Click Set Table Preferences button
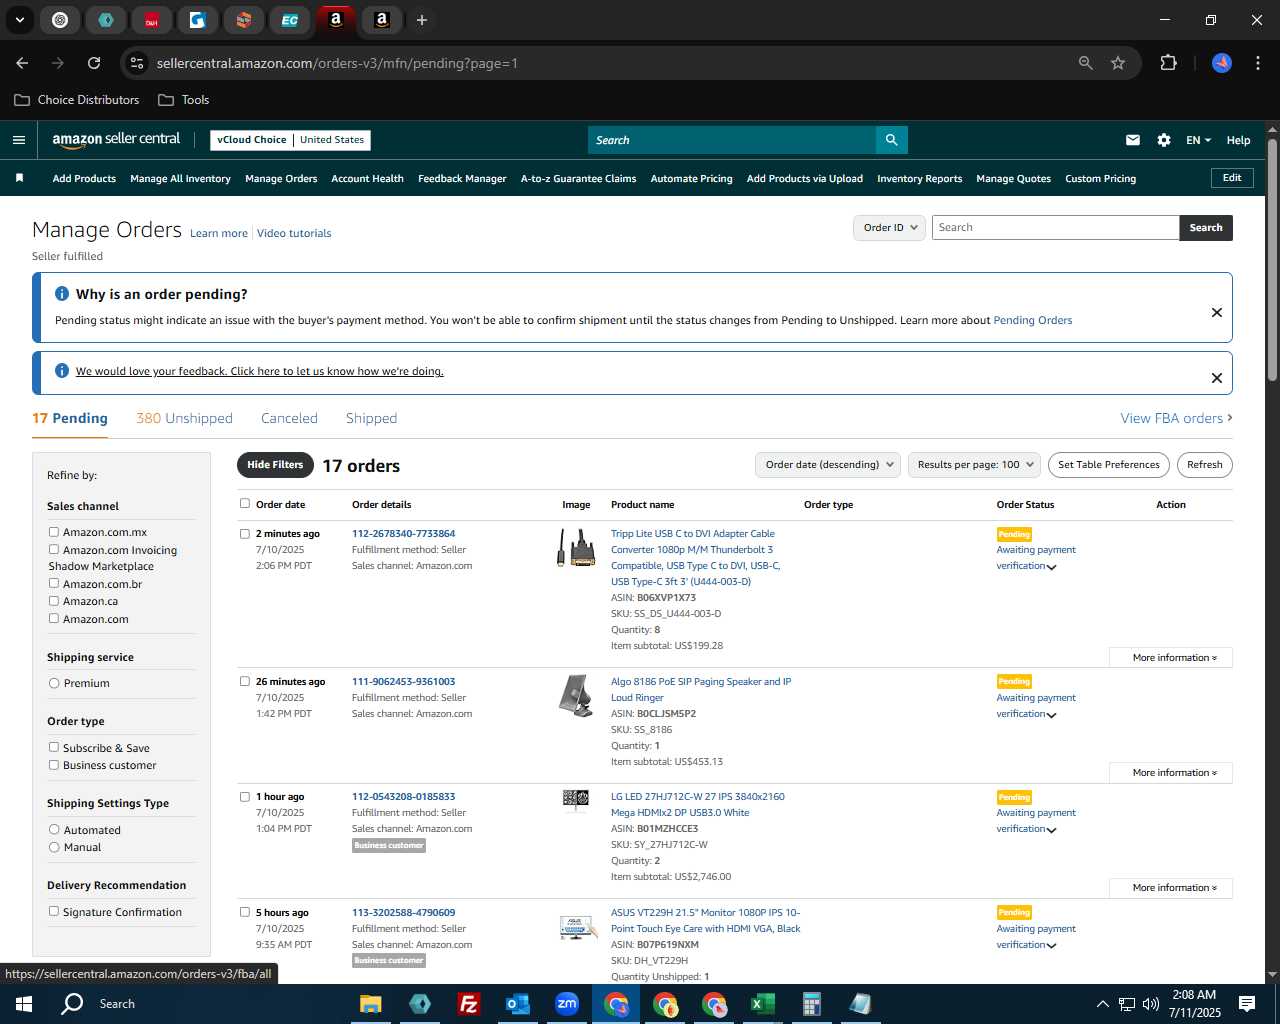The width and height of the screenshot is (1280, 1024). coord(1109,465)
